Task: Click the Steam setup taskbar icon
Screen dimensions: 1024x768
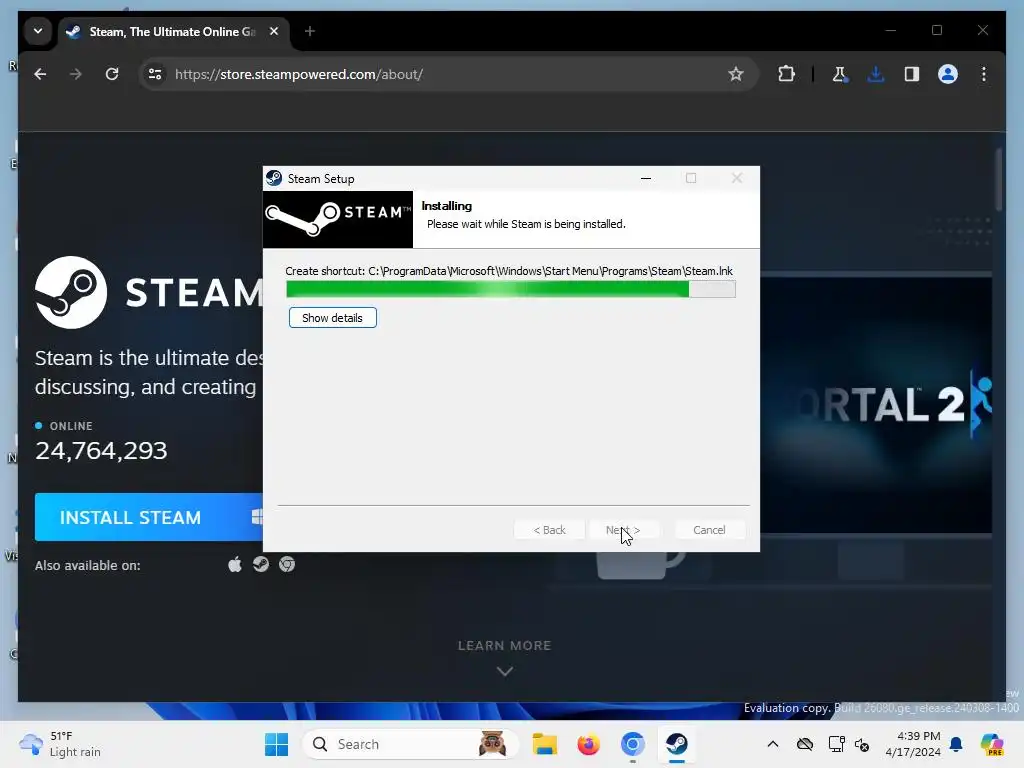Action: click(x=677, y=744)
